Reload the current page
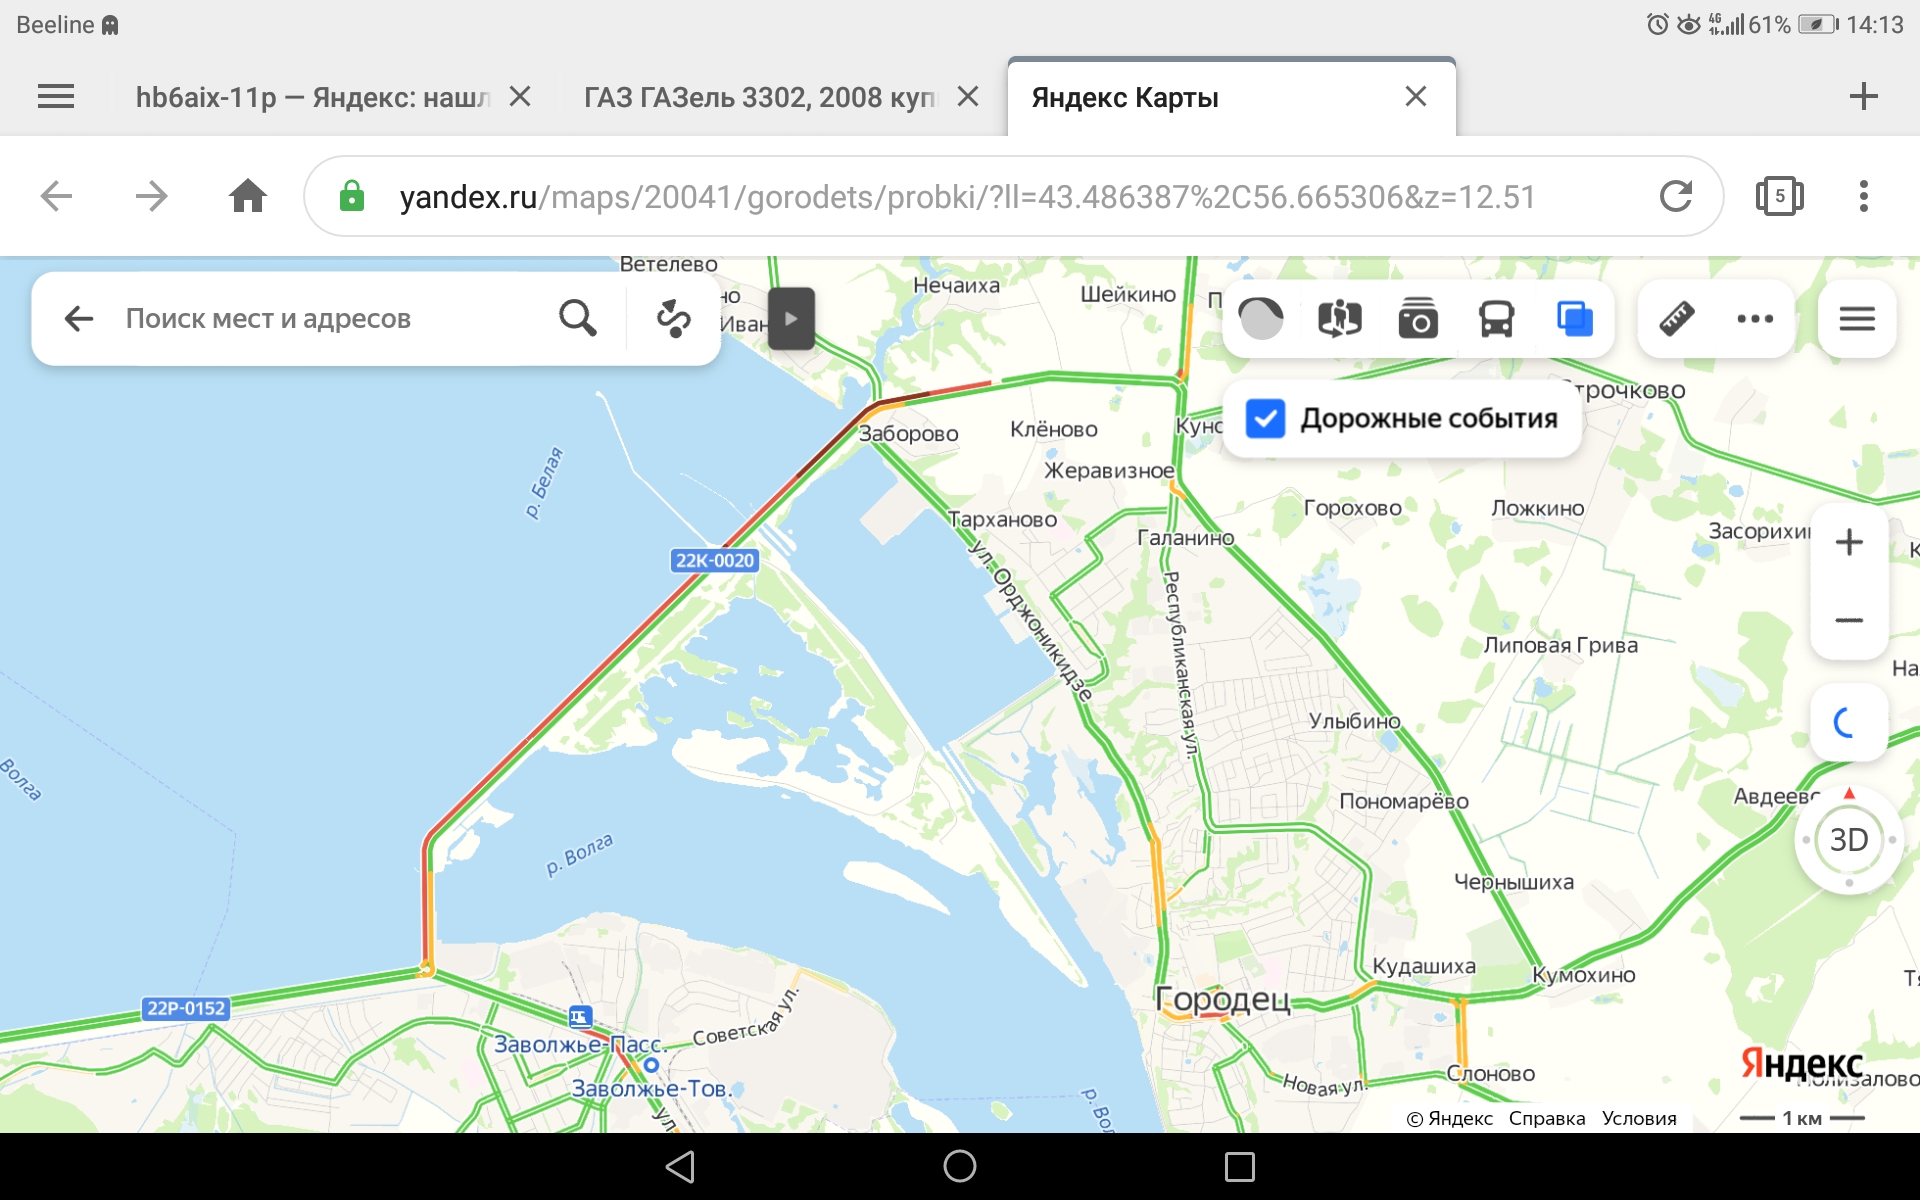 pos(1676,196)
